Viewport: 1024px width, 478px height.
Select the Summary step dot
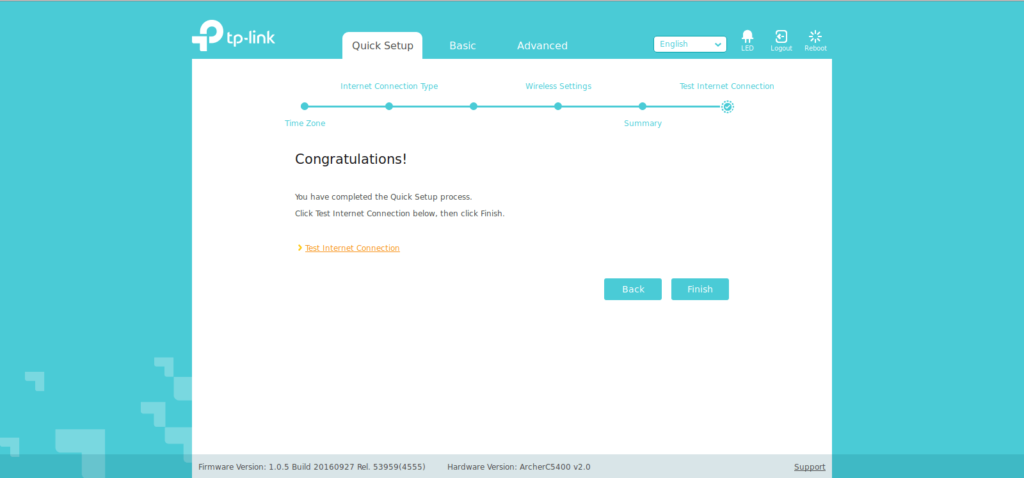click(642, 106)
